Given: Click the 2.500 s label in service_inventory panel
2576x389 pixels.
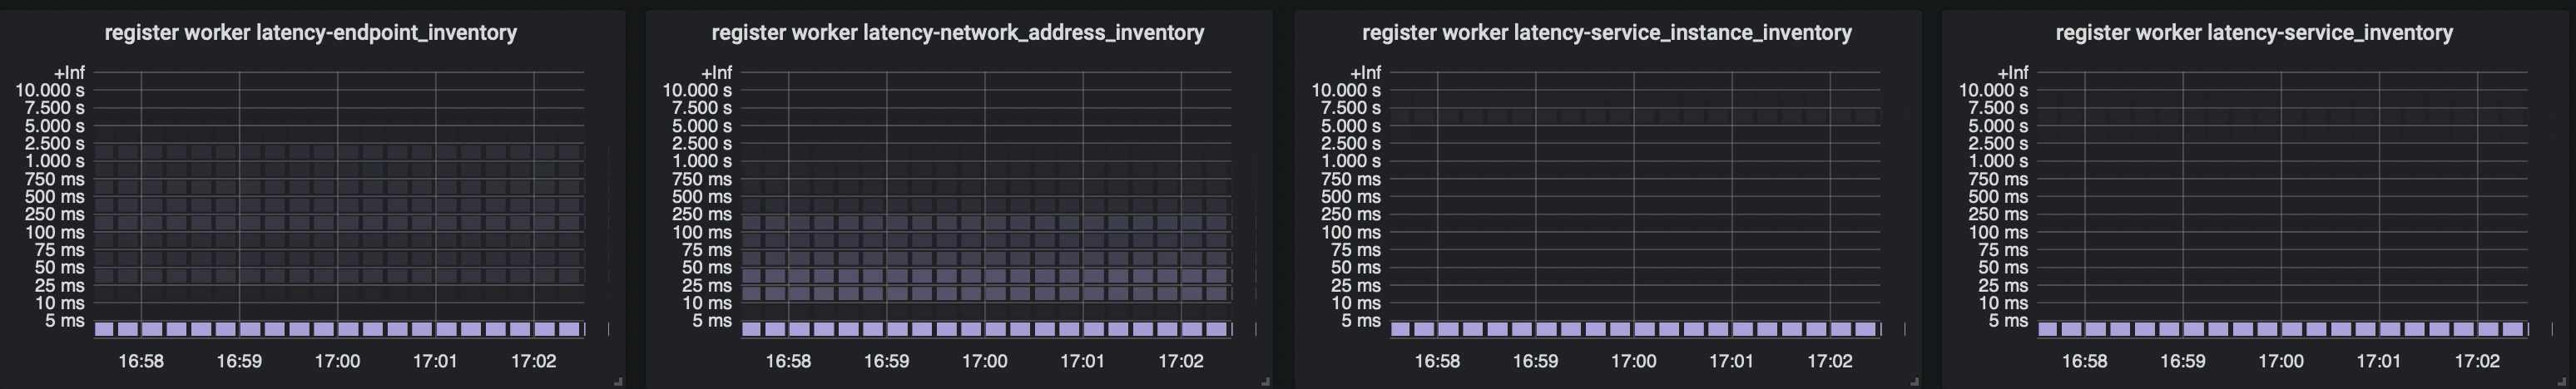Looking at the screenshot, I should [1998, 143].
